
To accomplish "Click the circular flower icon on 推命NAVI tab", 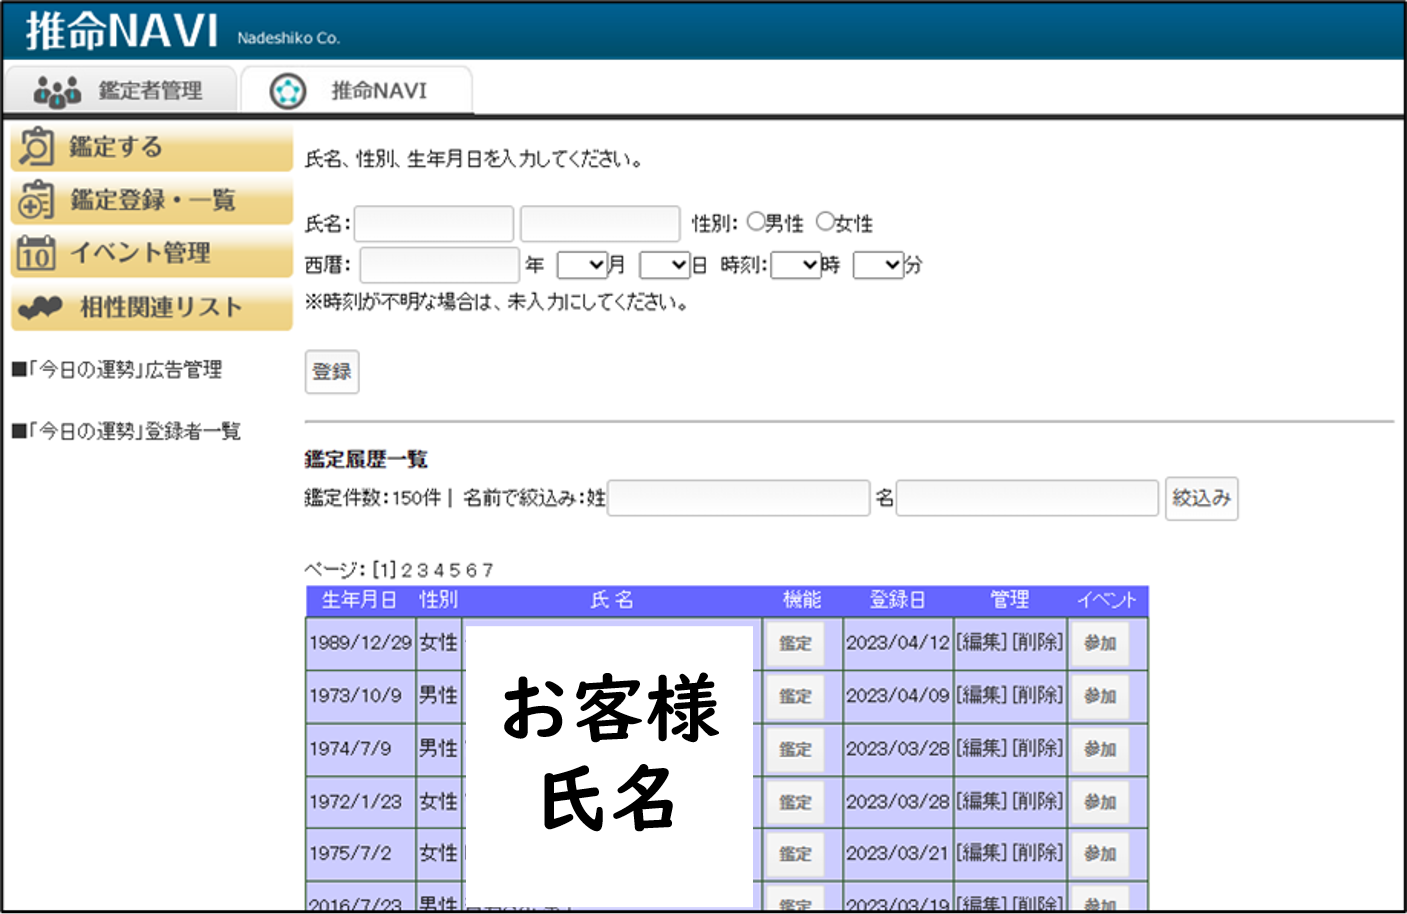I will pyautogui.click(x=288, y=91).
